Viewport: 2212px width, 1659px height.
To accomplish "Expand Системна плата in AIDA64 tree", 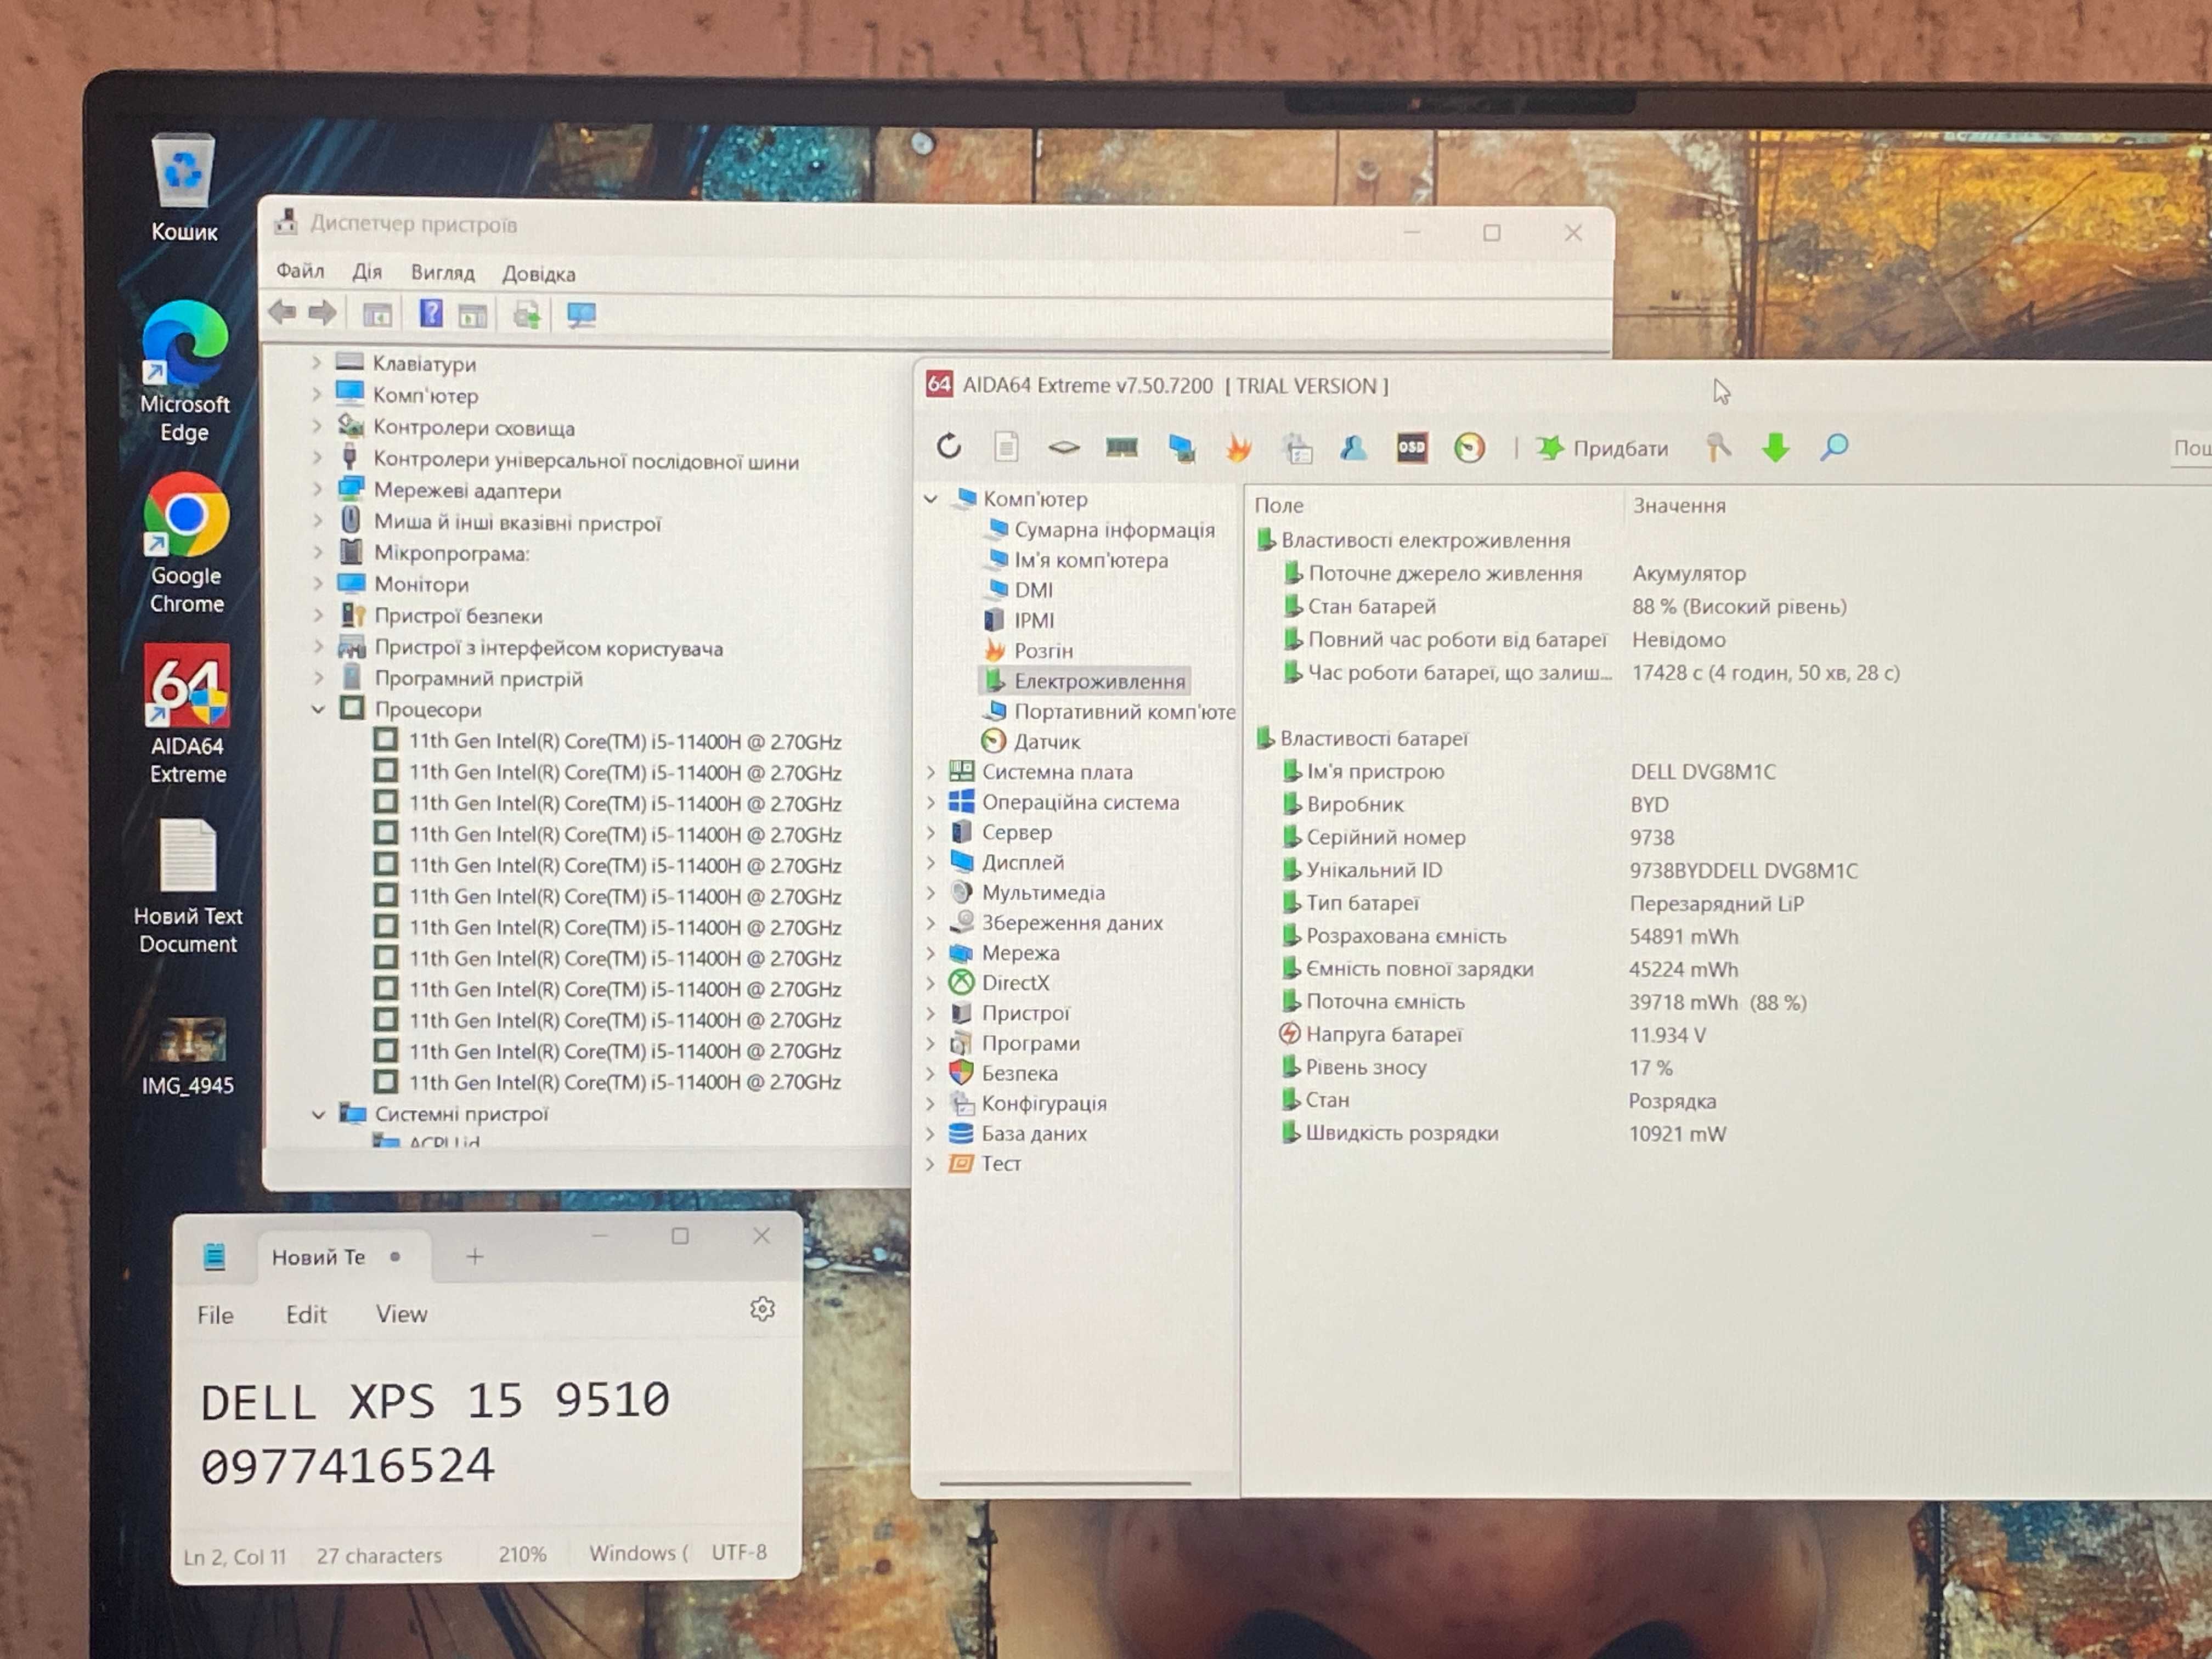I will point(930,772).
